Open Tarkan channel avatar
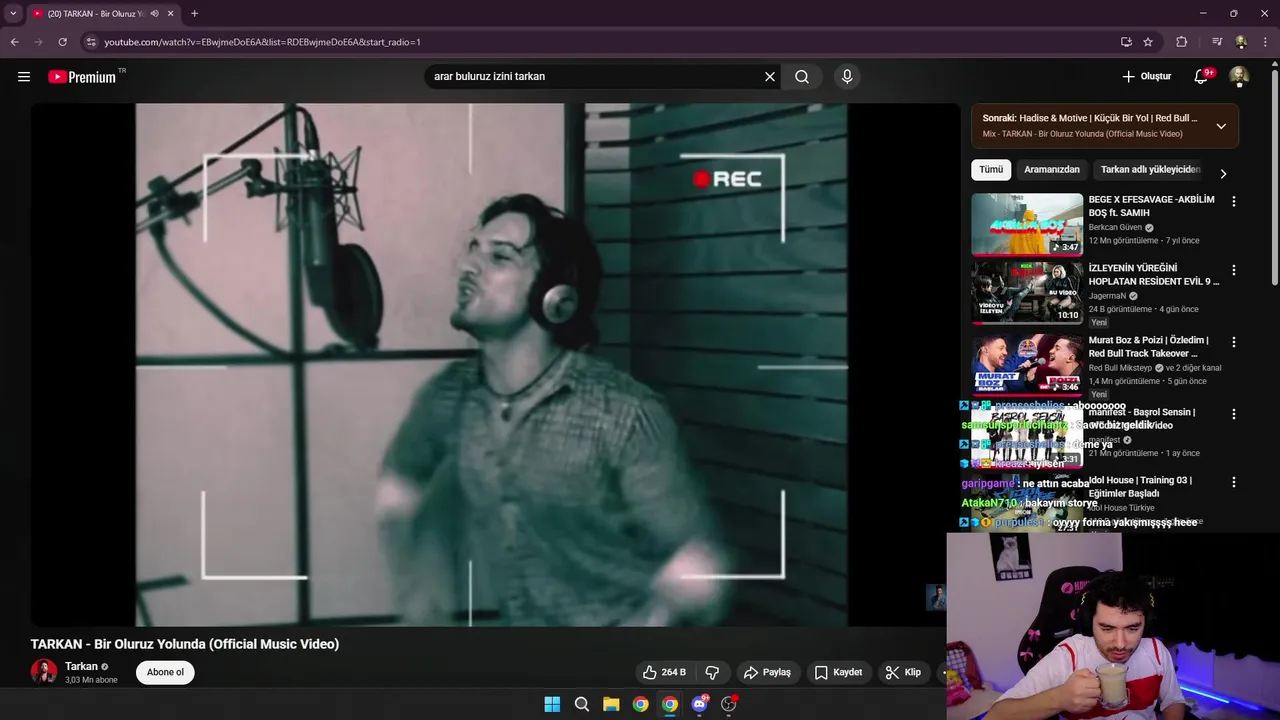Screen dimensions: 1280x720 click(x=44, y=672)
